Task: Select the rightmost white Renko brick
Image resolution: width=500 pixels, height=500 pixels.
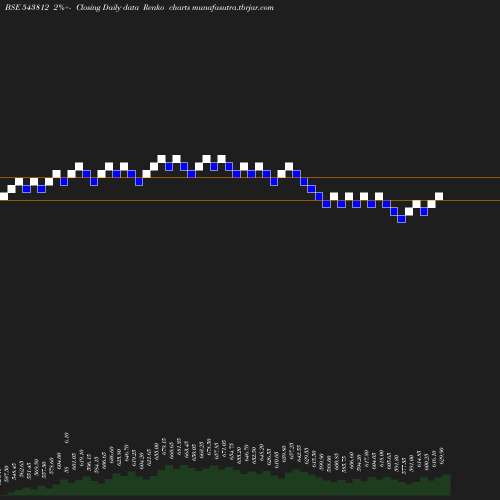Action: (439, 196)
